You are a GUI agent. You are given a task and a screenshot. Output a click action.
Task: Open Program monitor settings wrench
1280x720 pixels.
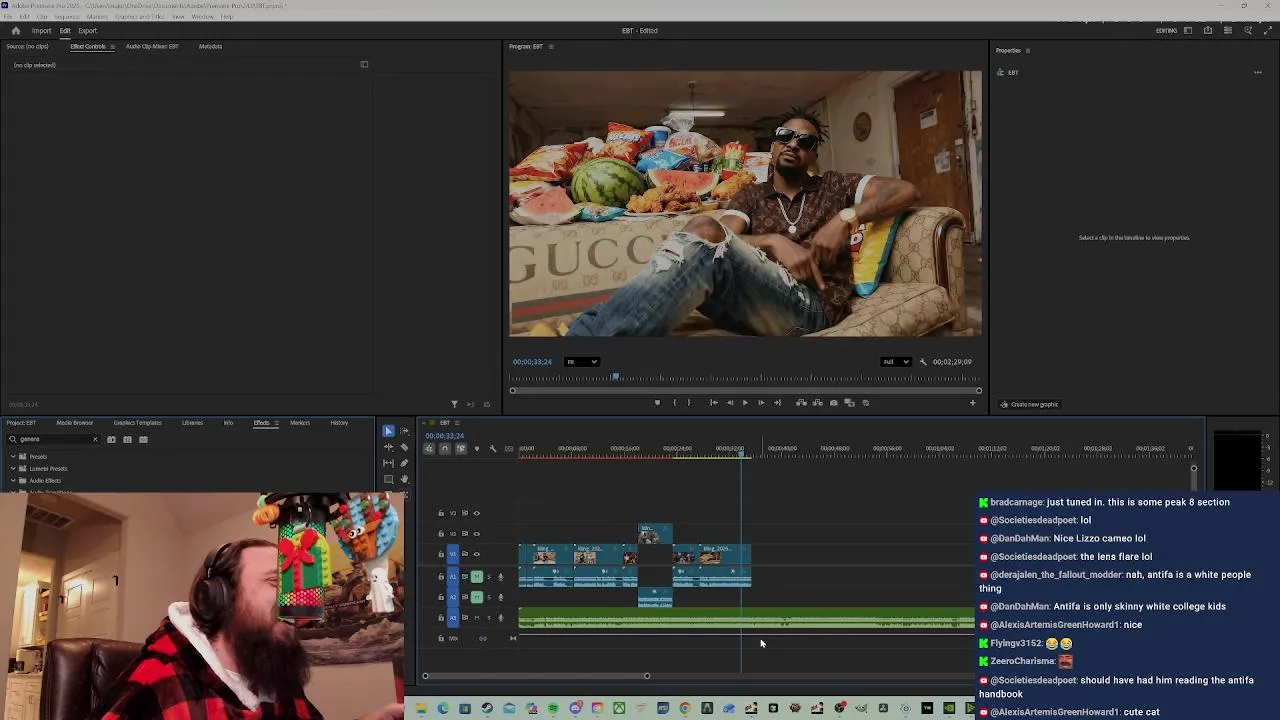(x=923, y=362)
